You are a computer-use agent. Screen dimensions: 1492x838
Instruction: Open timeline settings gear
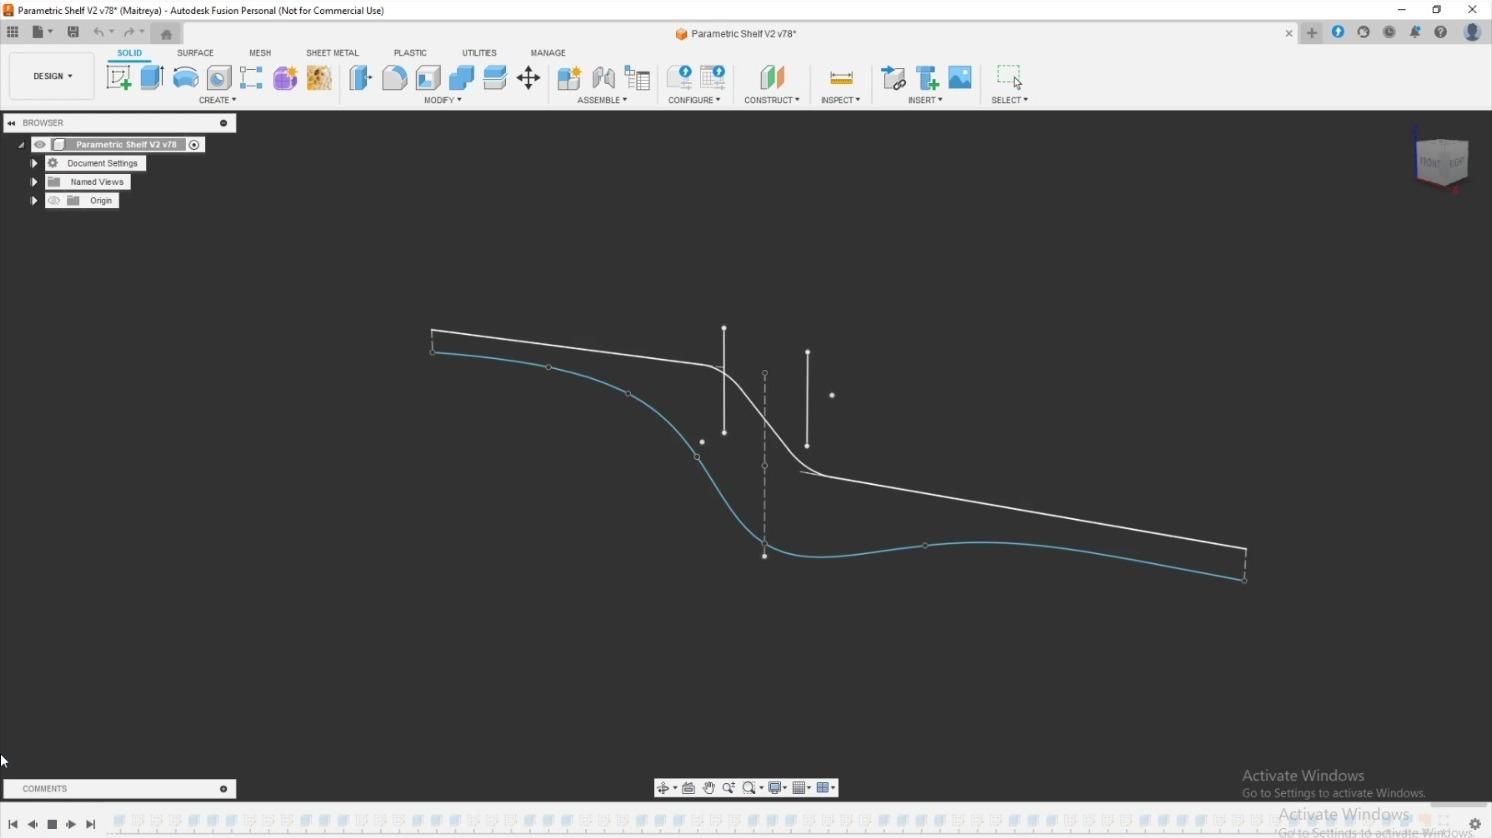[1475, 824]
